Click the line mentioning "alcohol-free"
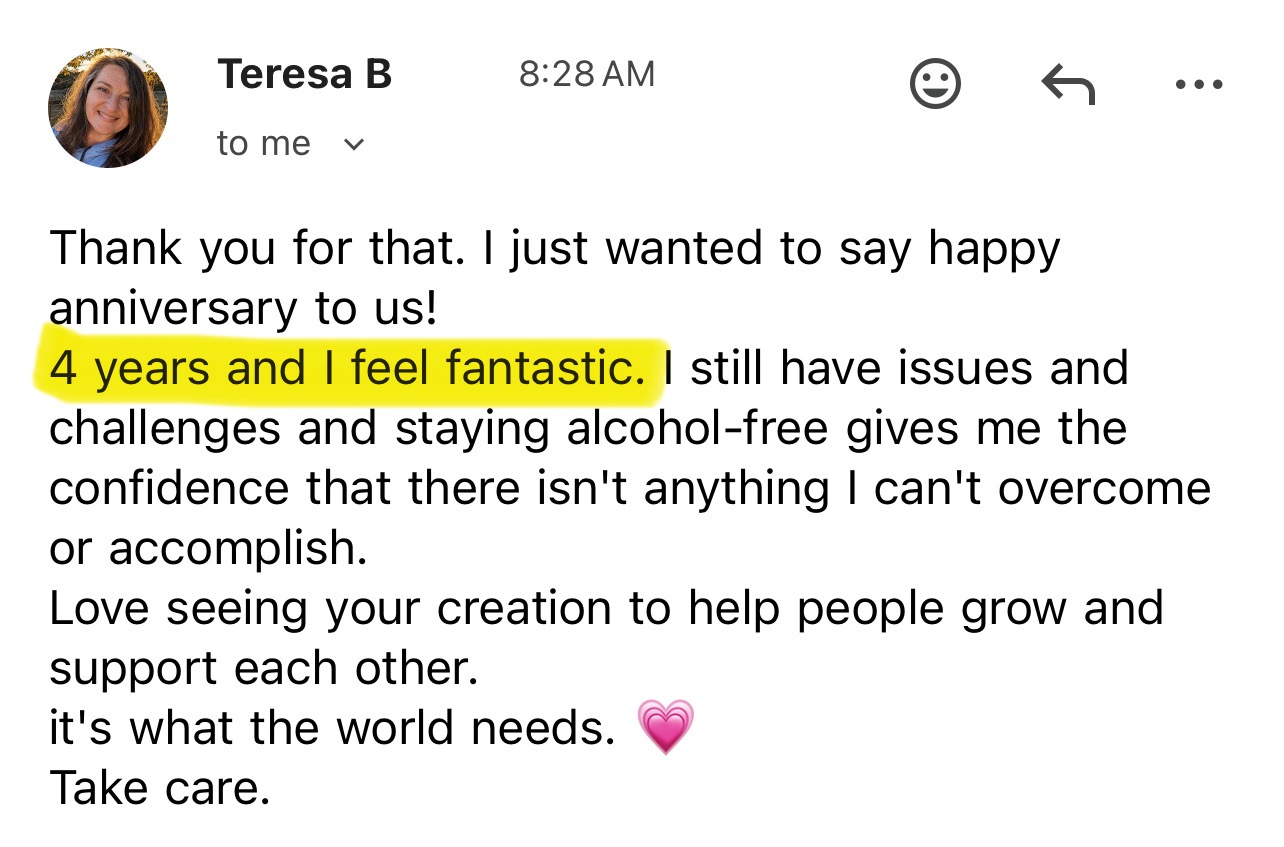Viewport: 1284px width, 847px height. click(x=588, y=428)
